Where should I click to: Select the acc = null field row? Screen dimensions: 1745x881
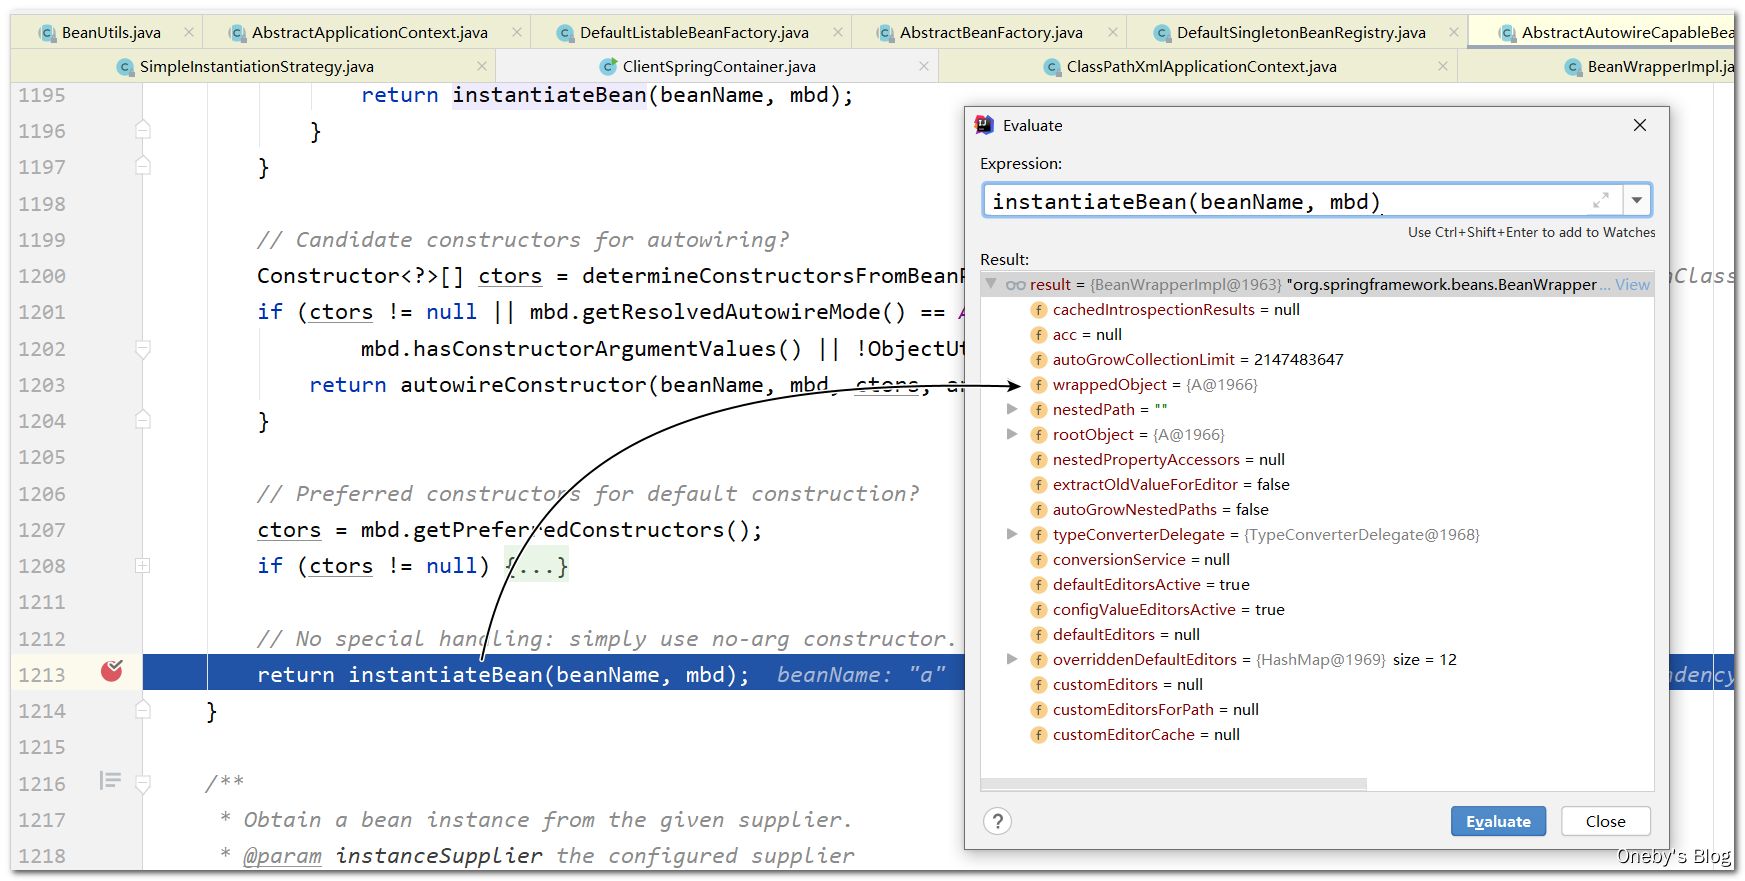pos(1317,334)
